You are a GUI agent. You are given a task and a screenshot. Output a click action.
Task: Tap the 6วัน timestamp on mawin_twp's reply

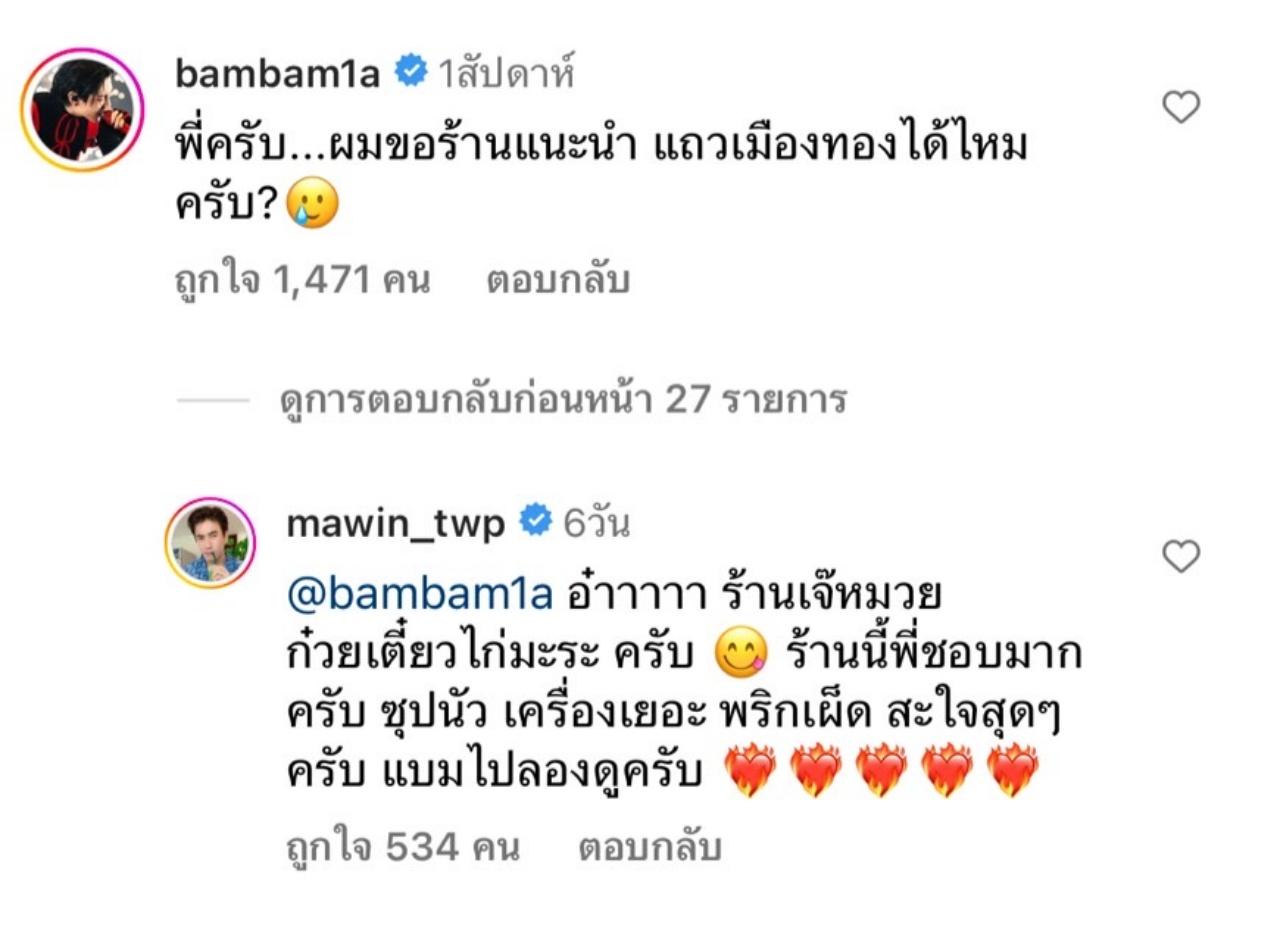click(x=597, y=522)
